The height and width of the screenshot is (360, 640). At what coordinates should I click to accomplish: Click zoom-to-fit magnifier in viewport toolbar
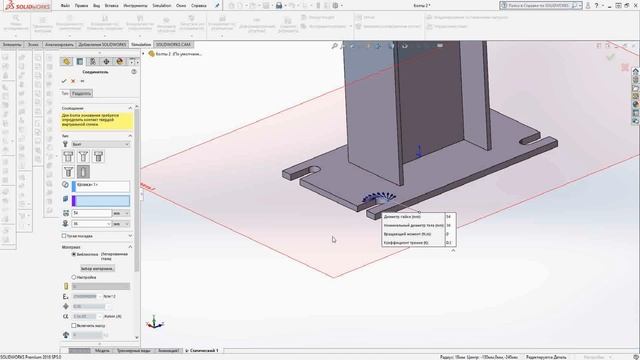(x=335, y=46)
